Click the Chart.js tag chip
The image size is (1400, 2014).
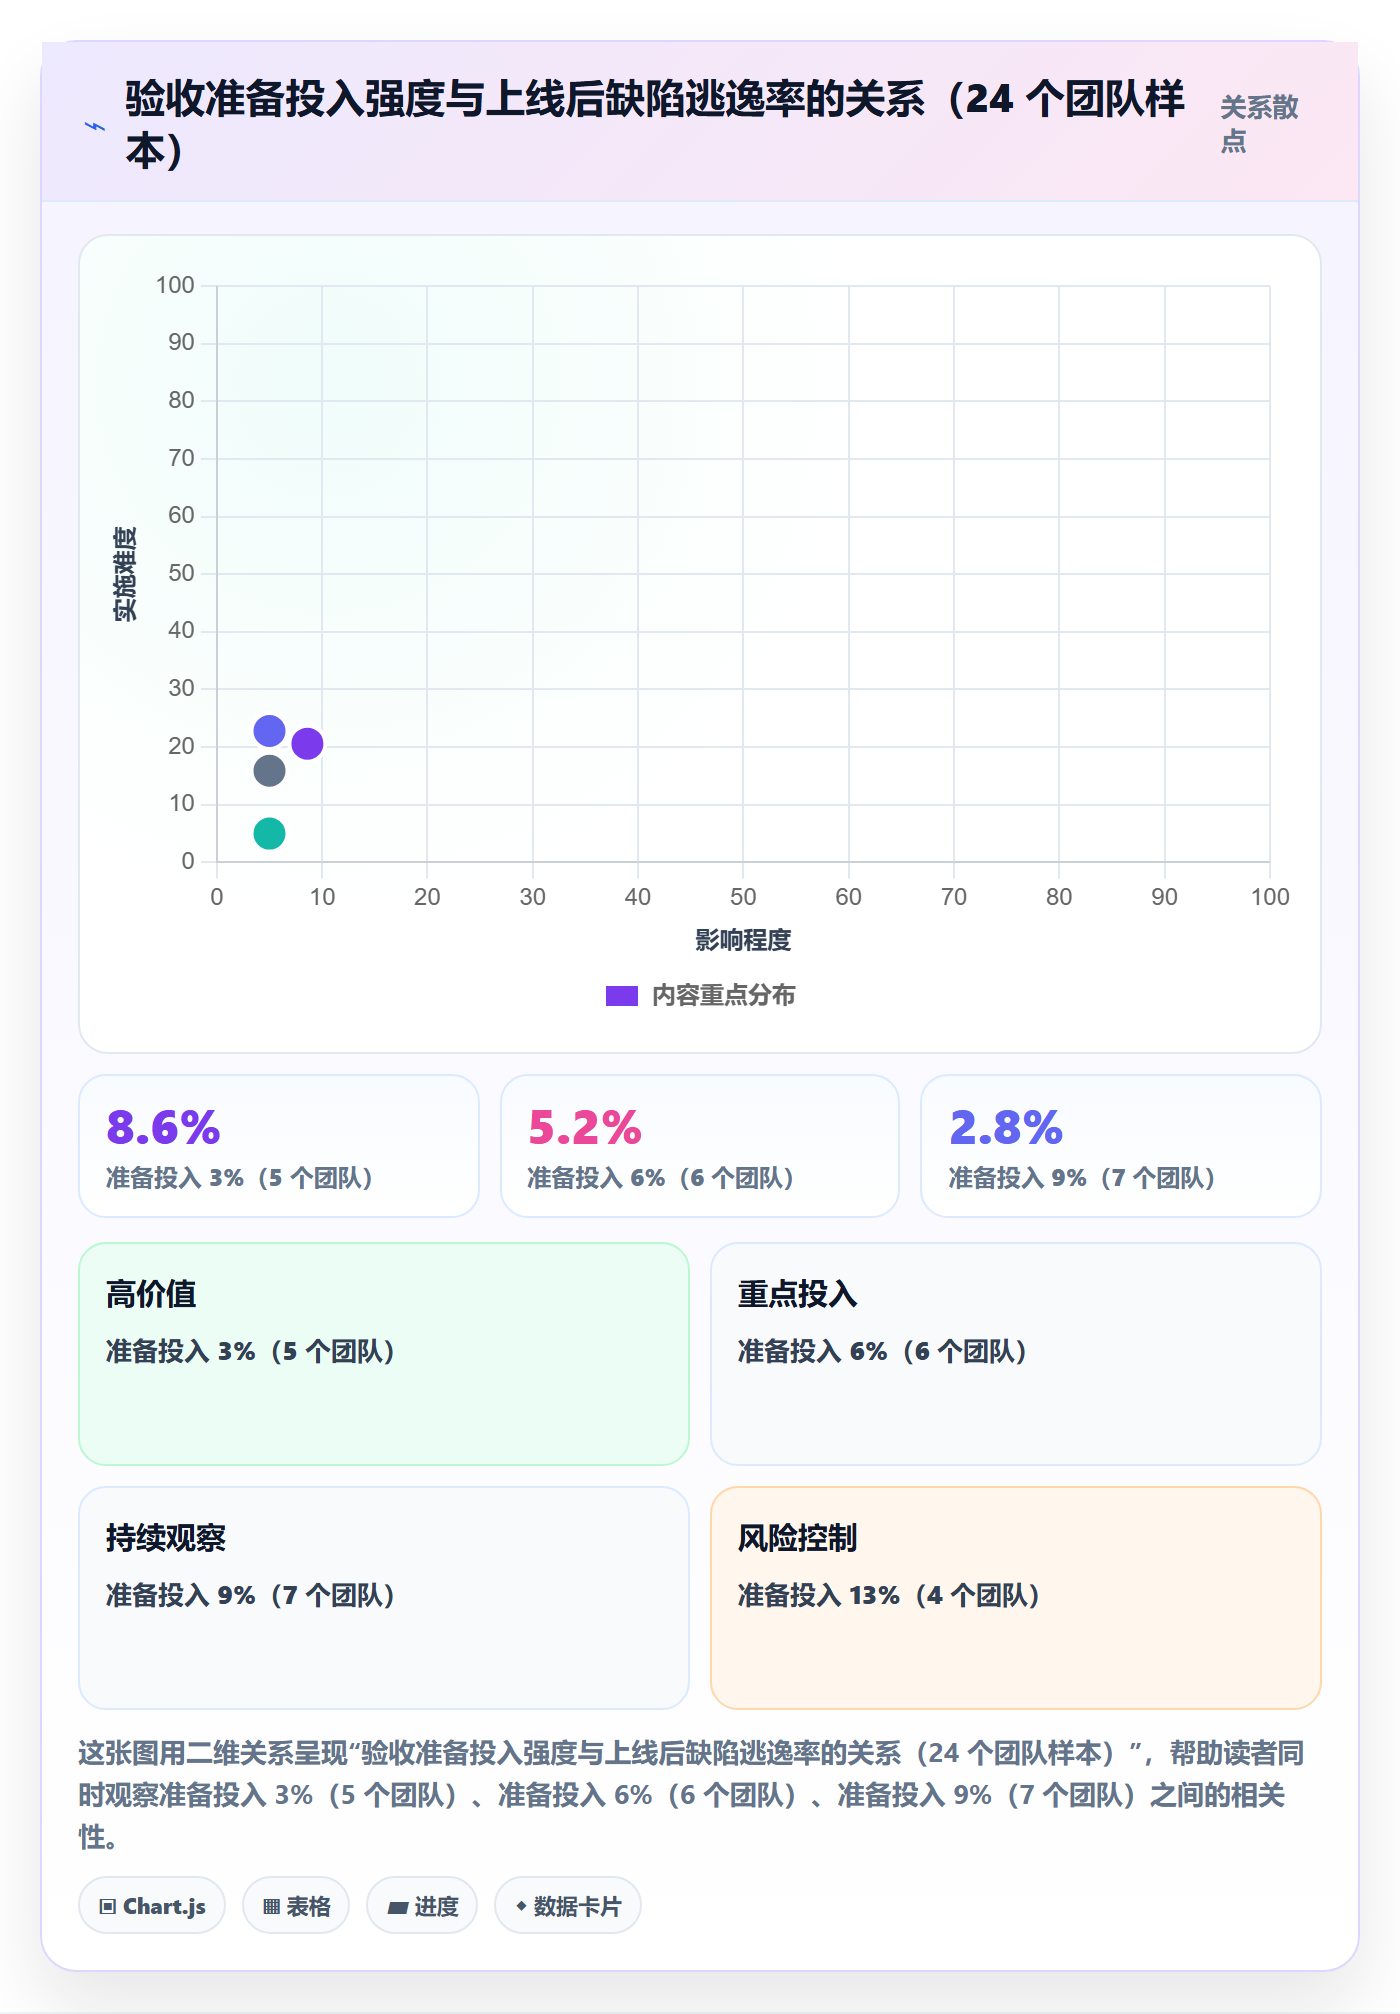click(152, 1906)
